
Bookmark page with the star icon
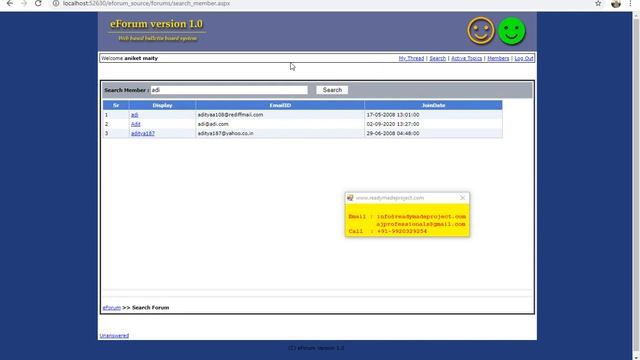point(598,3)
